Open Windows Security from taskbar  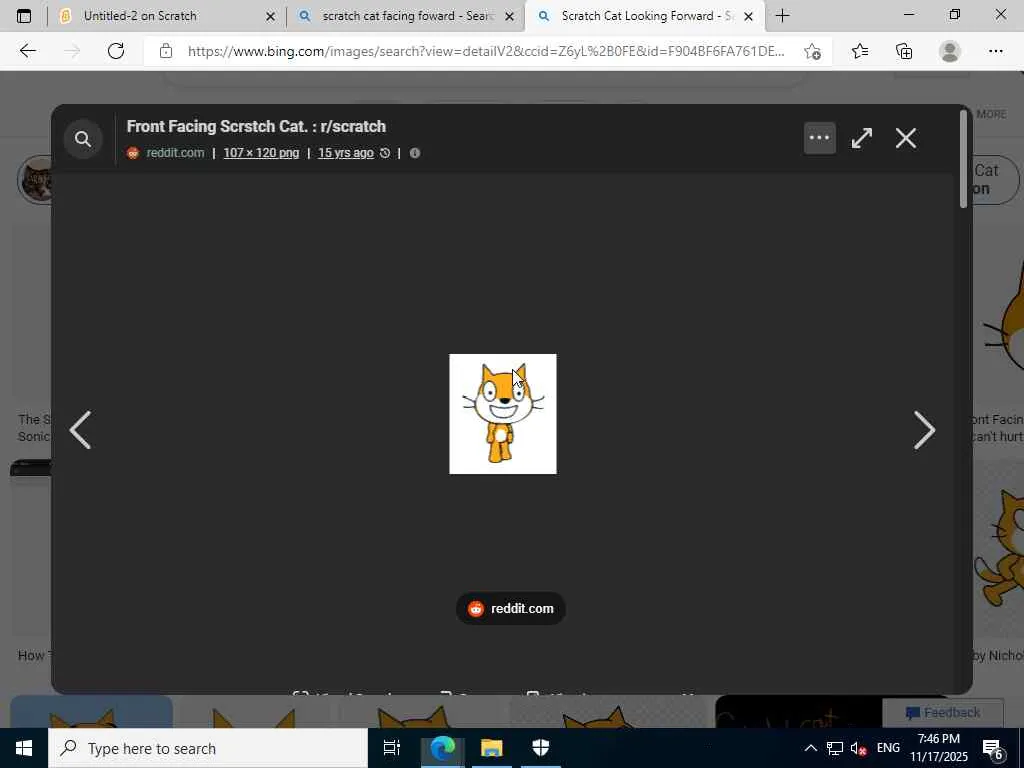click(541, 748)
